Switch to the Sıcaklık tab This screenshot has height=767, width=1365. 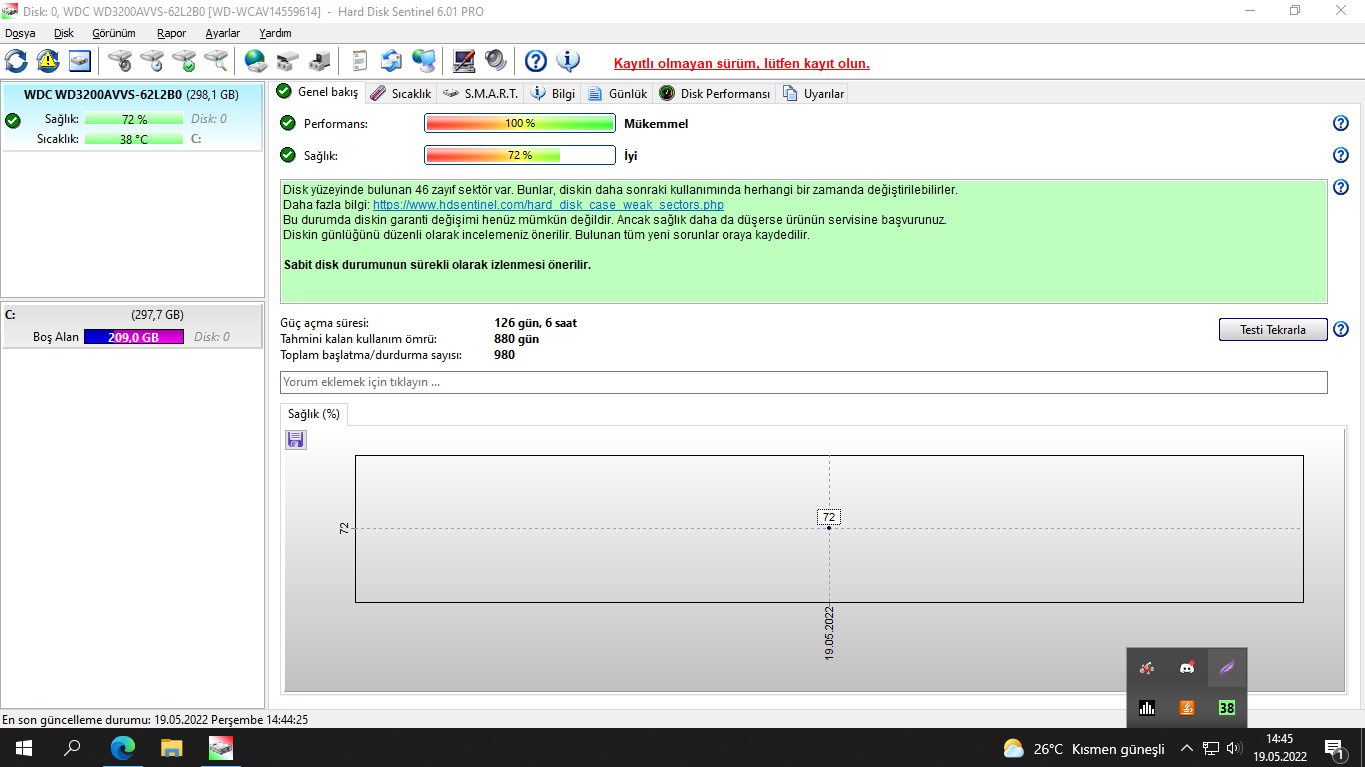401,94
